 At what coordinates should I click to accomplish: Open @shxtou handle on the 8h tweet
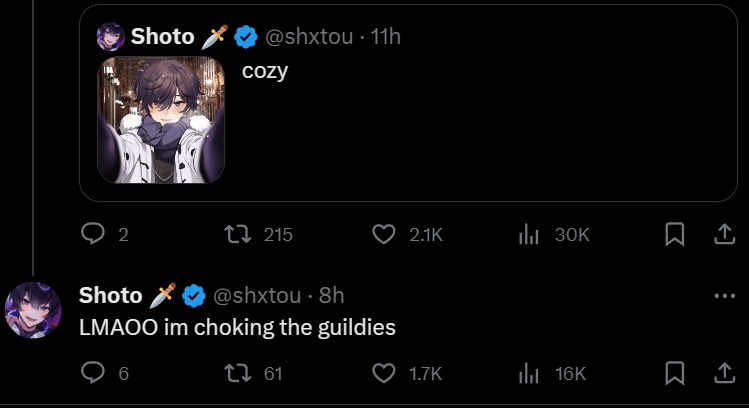(257, 296)
